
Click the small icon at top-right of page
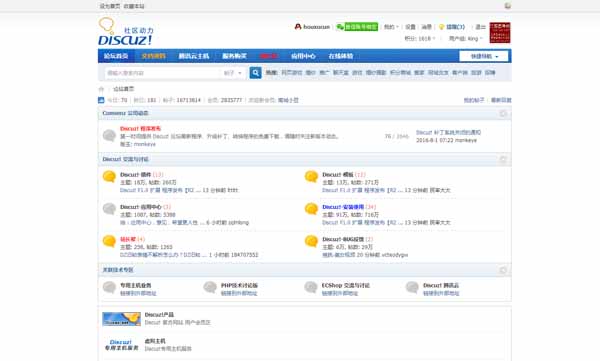pos(507,6)
